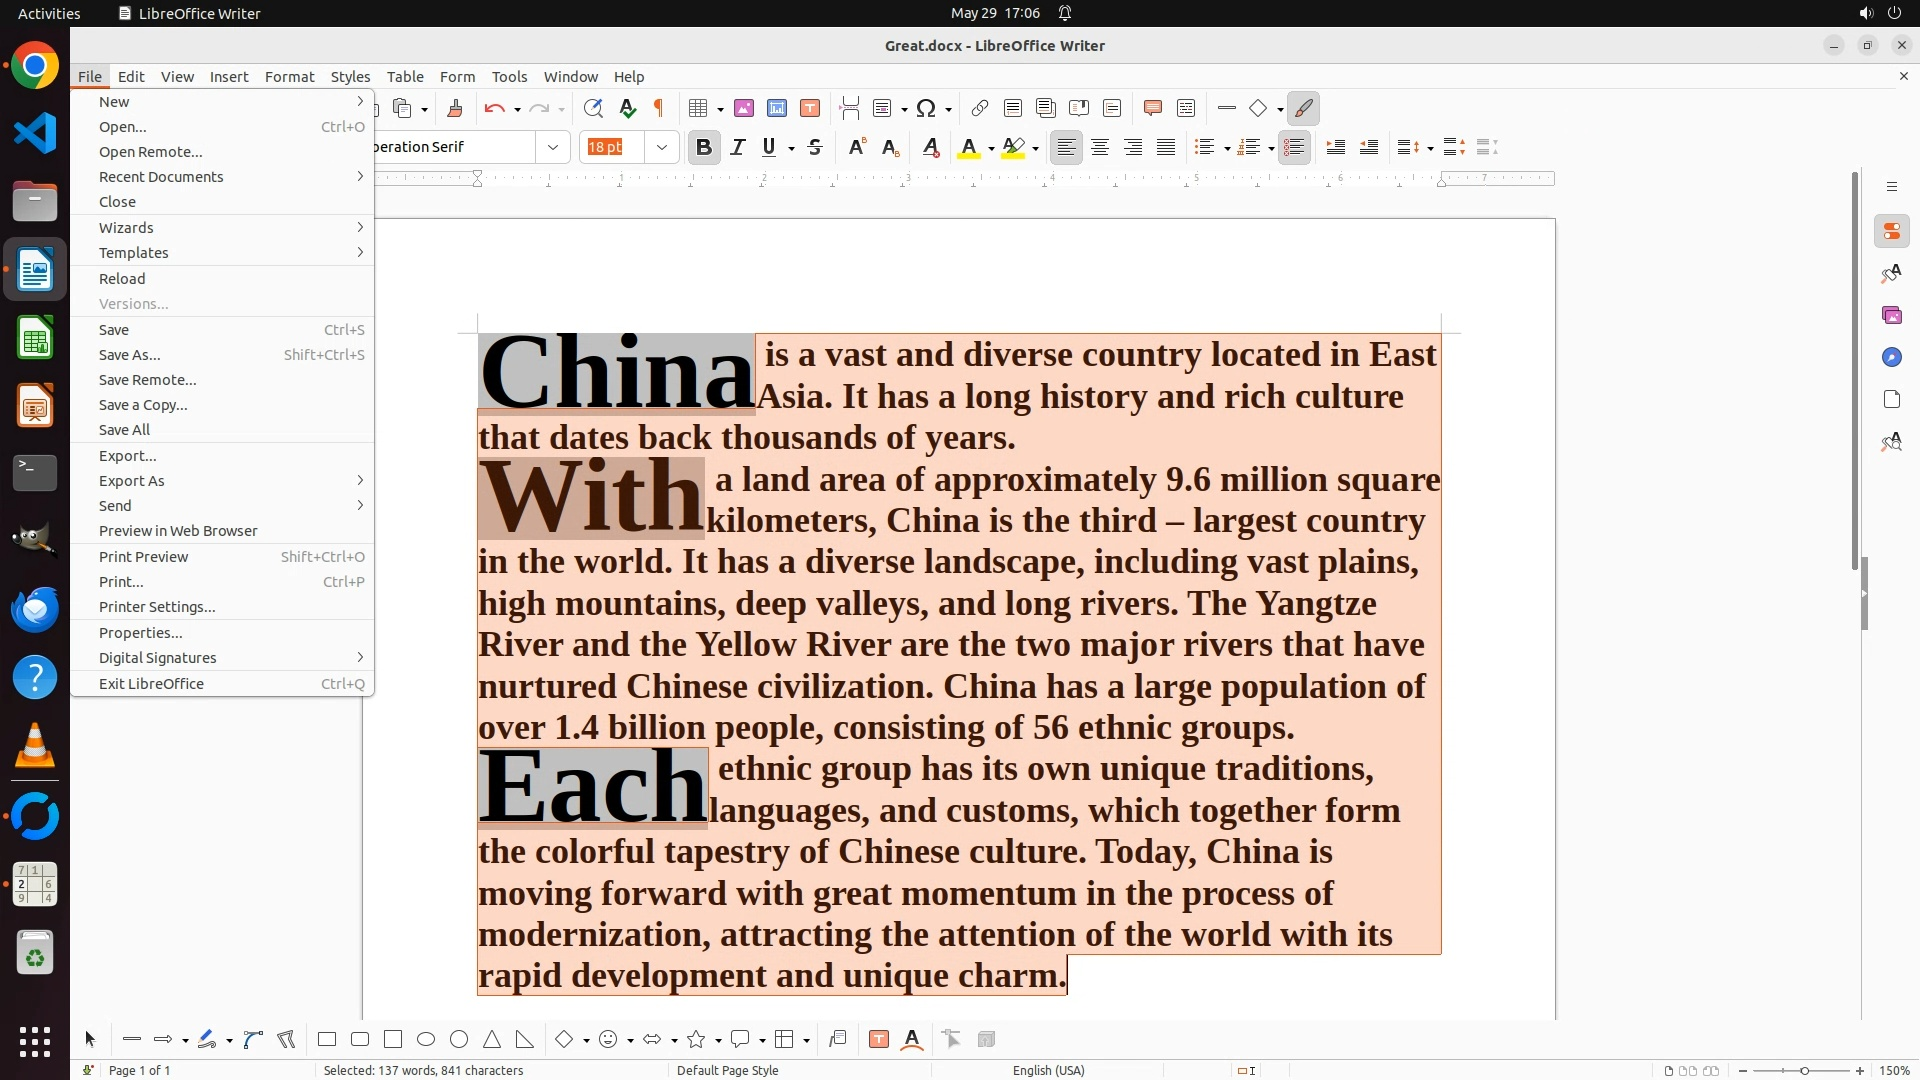The image size is (1920, 1080).
Task: Toggle formatting marks pilcrow button
Action: [x=659, y=108]
